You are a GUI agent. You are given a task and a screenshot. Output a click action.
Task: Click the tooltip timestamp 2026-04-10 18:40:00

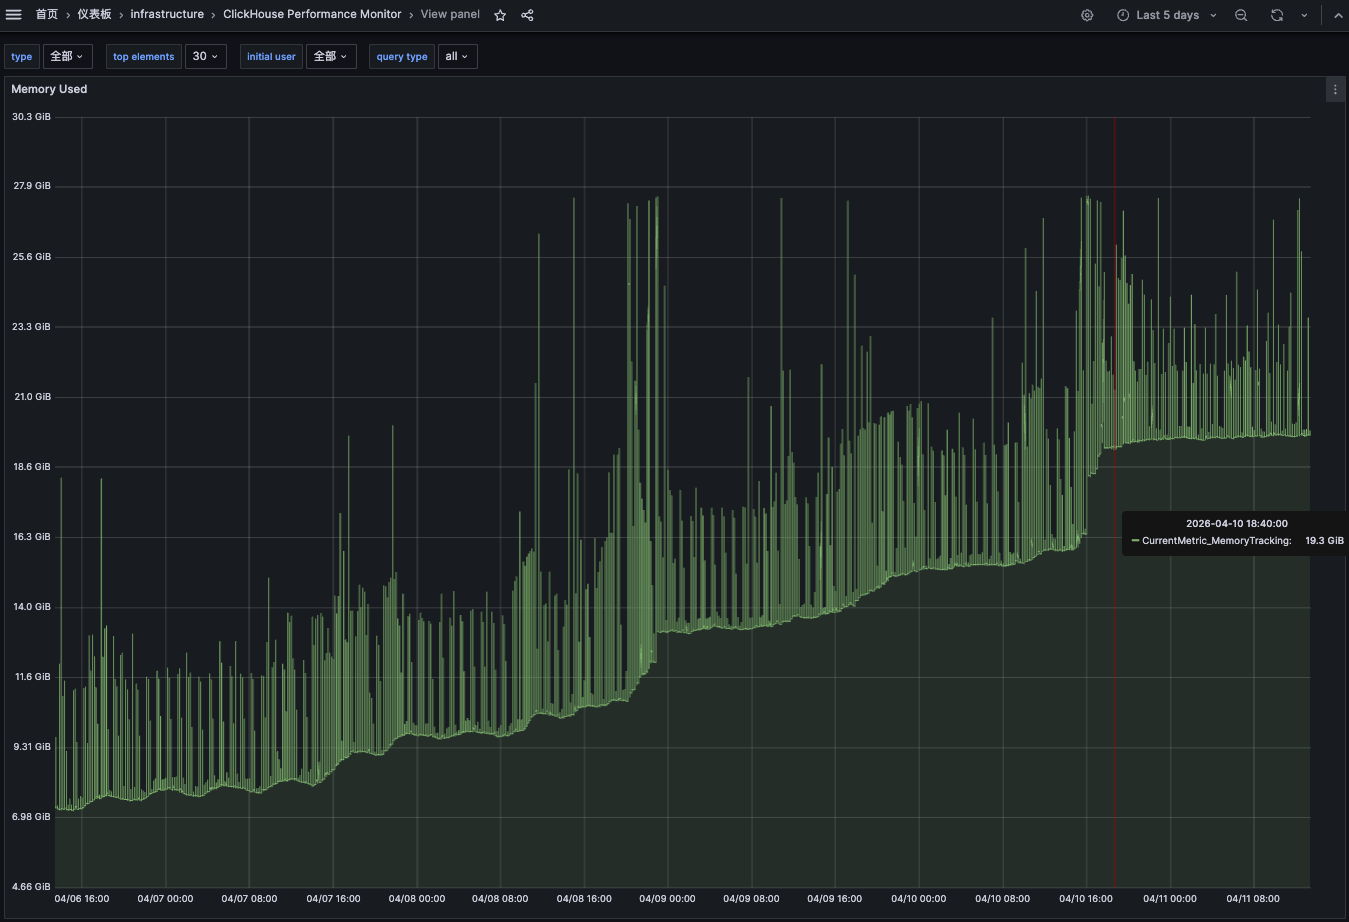point(1237,523)
